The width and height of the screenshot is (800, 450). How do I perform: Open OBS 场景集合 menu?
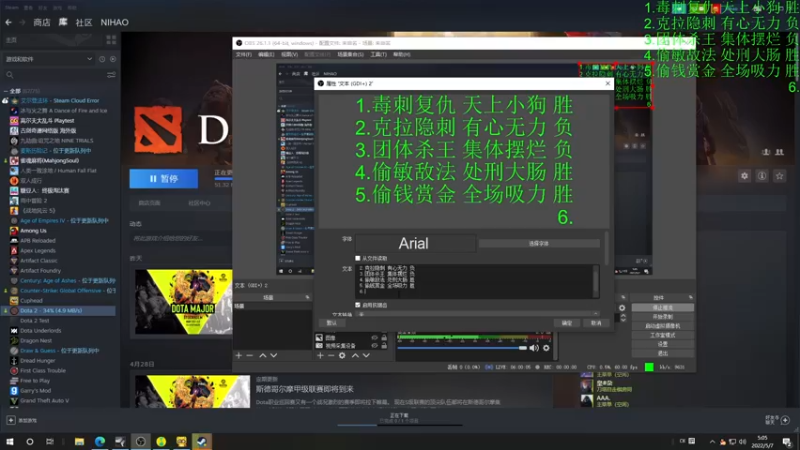click(350, 55)
